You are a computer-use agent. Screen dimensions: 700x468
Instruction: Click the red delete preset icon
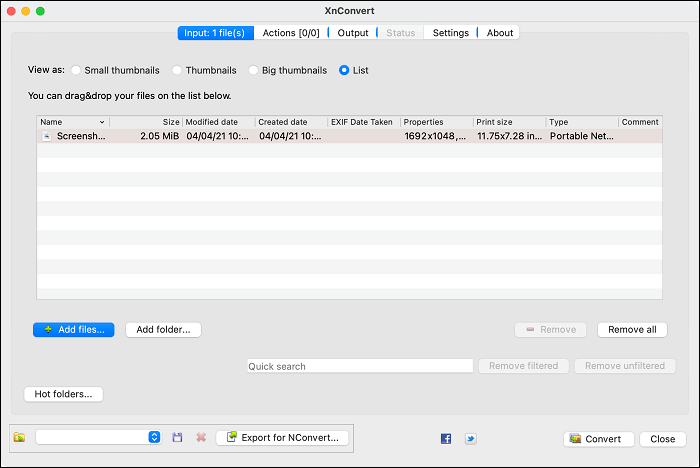tap(201, 437)
